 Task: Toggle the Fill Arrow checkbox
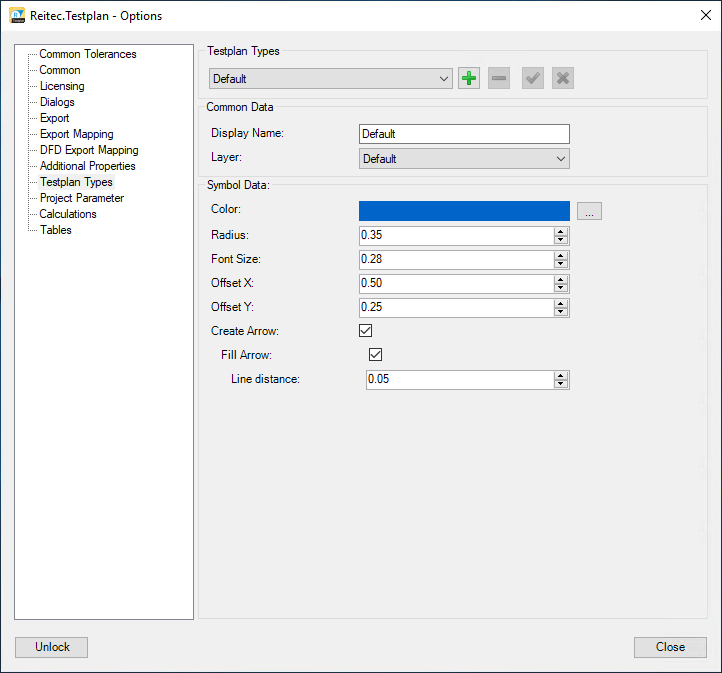point(376,355)
